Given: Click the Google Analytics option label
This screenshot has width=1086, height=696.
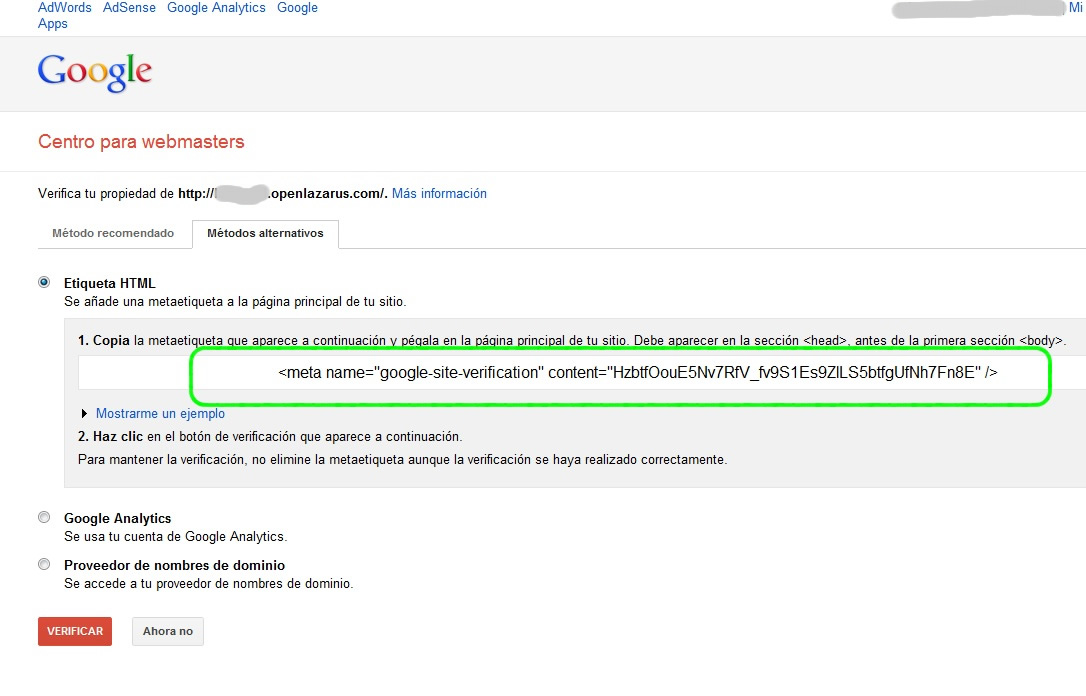Looking at the screenshot, I should point(117,519).
